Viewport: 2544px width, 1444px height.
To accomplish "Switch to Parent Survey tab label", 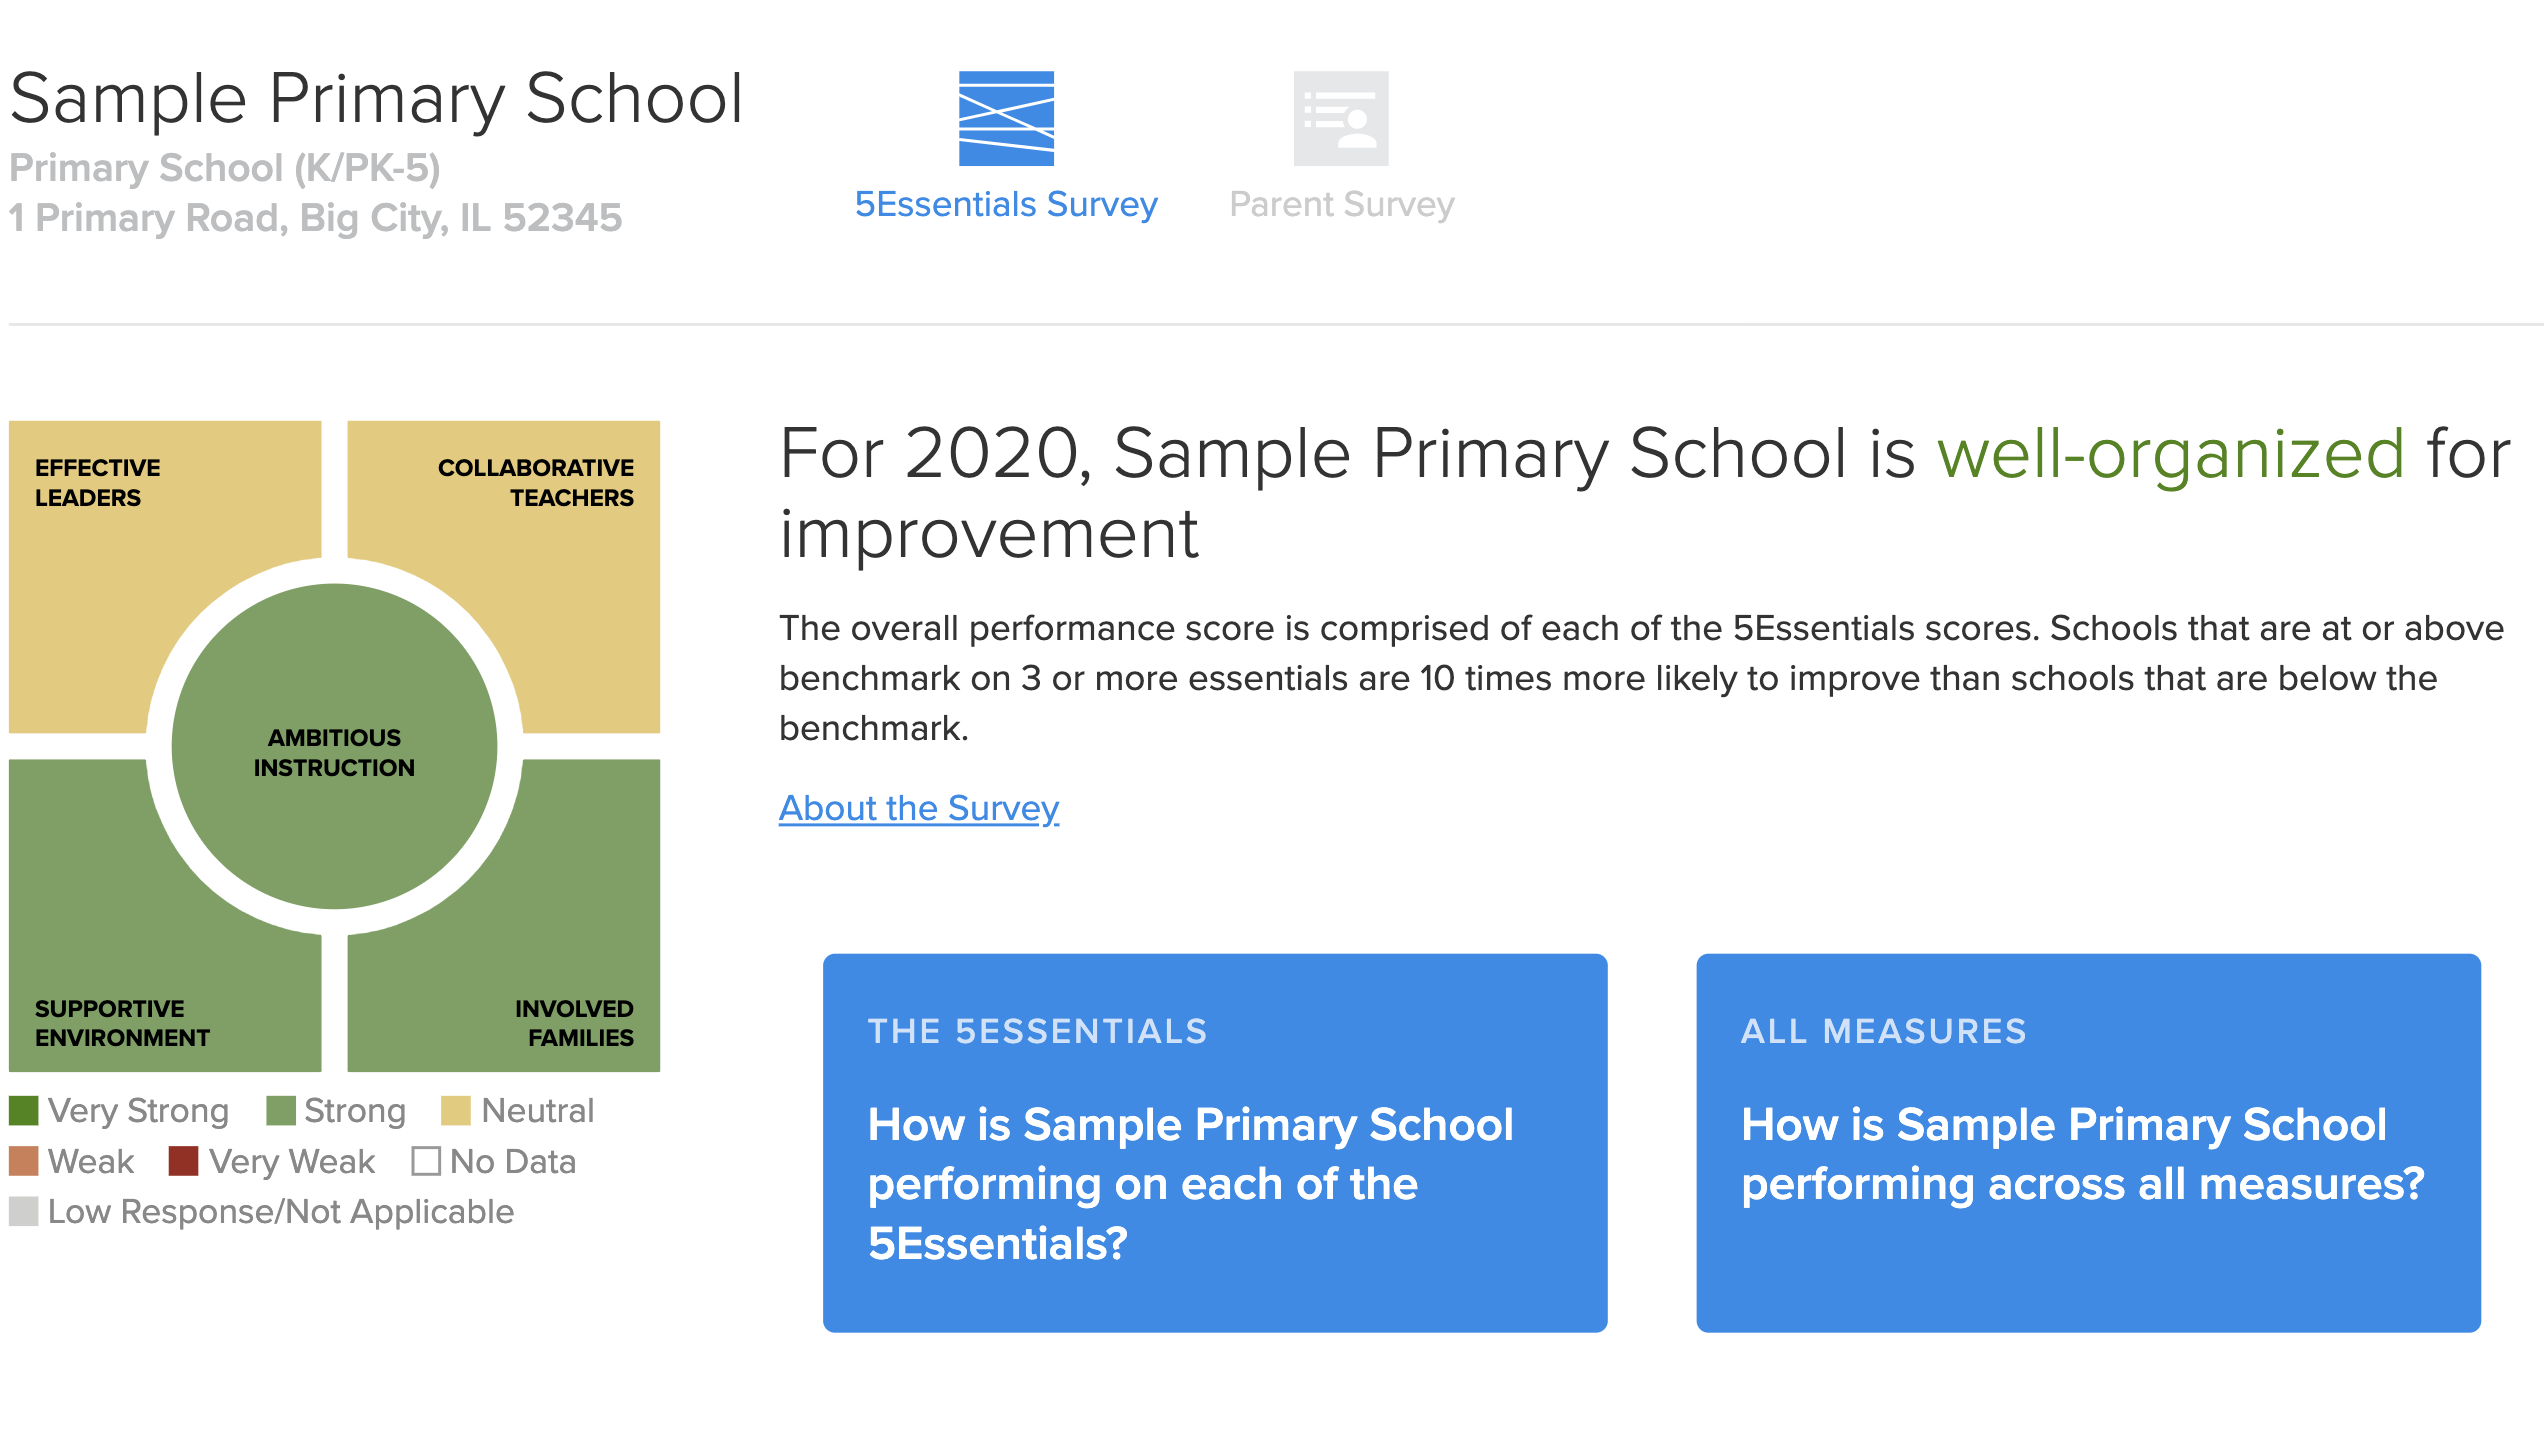I will click(x=1341, y=204).
